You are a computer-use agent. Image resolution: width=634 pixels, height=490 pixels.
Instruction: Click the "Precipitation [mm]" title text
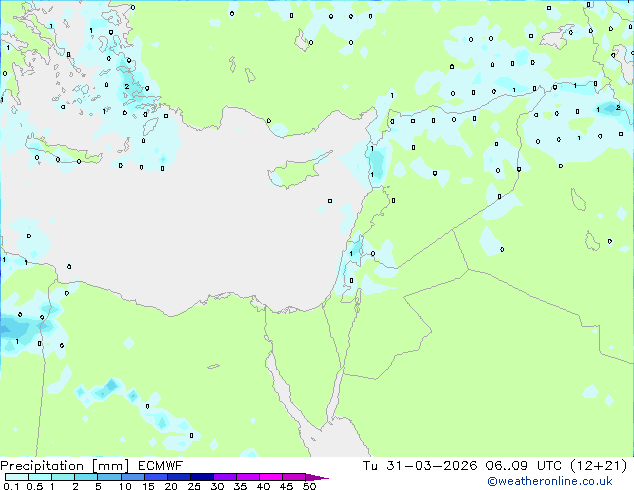65,466
